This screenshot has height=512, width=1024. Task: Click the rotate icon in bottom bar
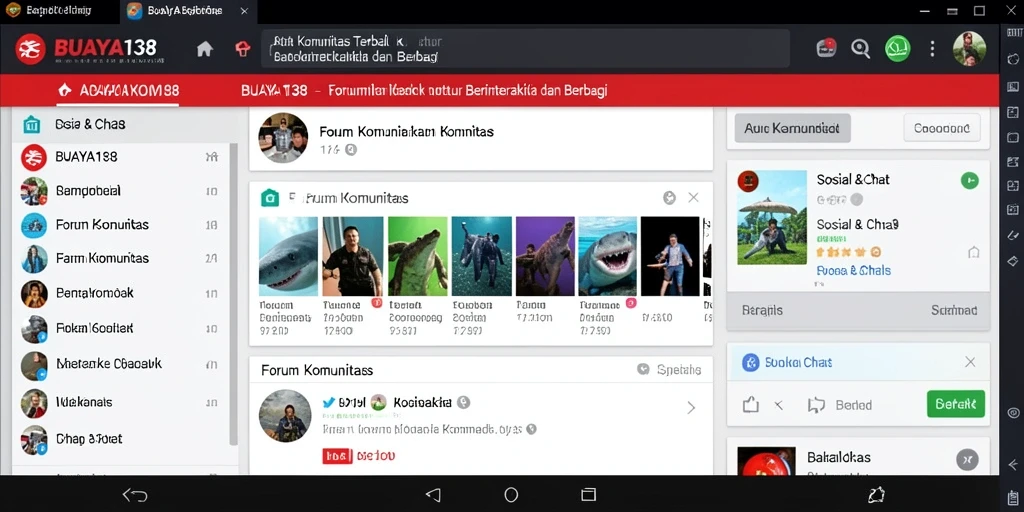point(876,494)
